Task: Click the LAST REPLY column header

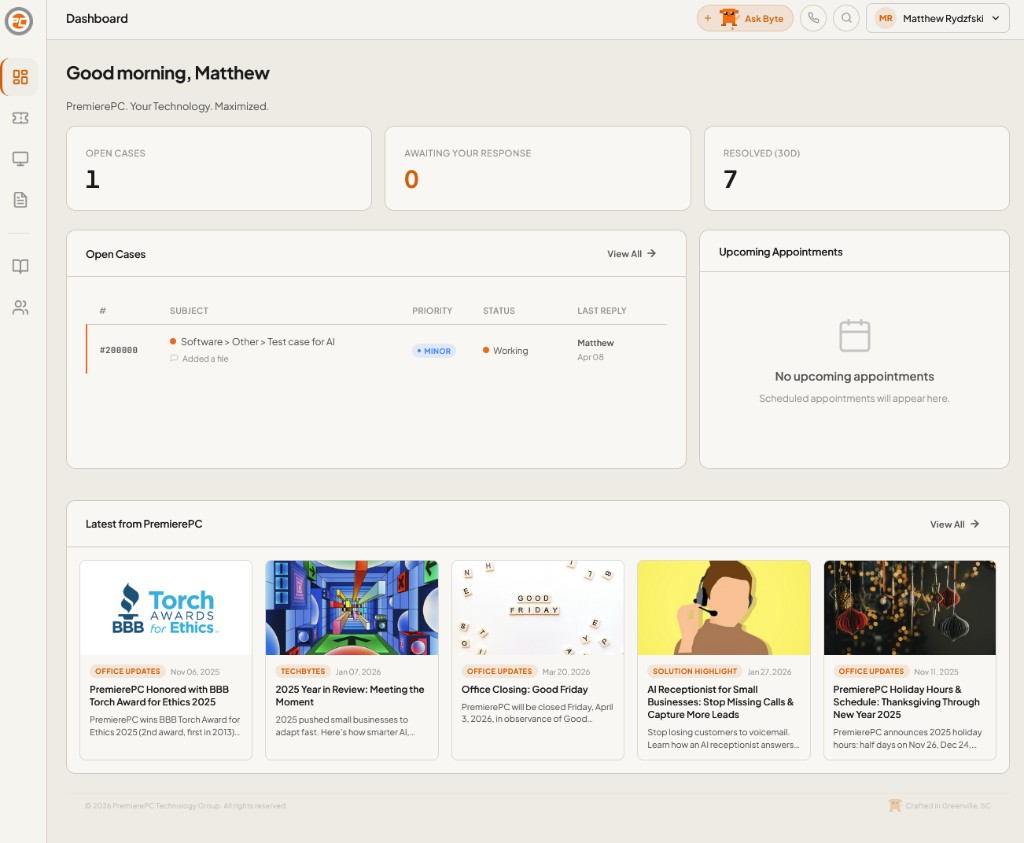Action: tap(601, 311)
